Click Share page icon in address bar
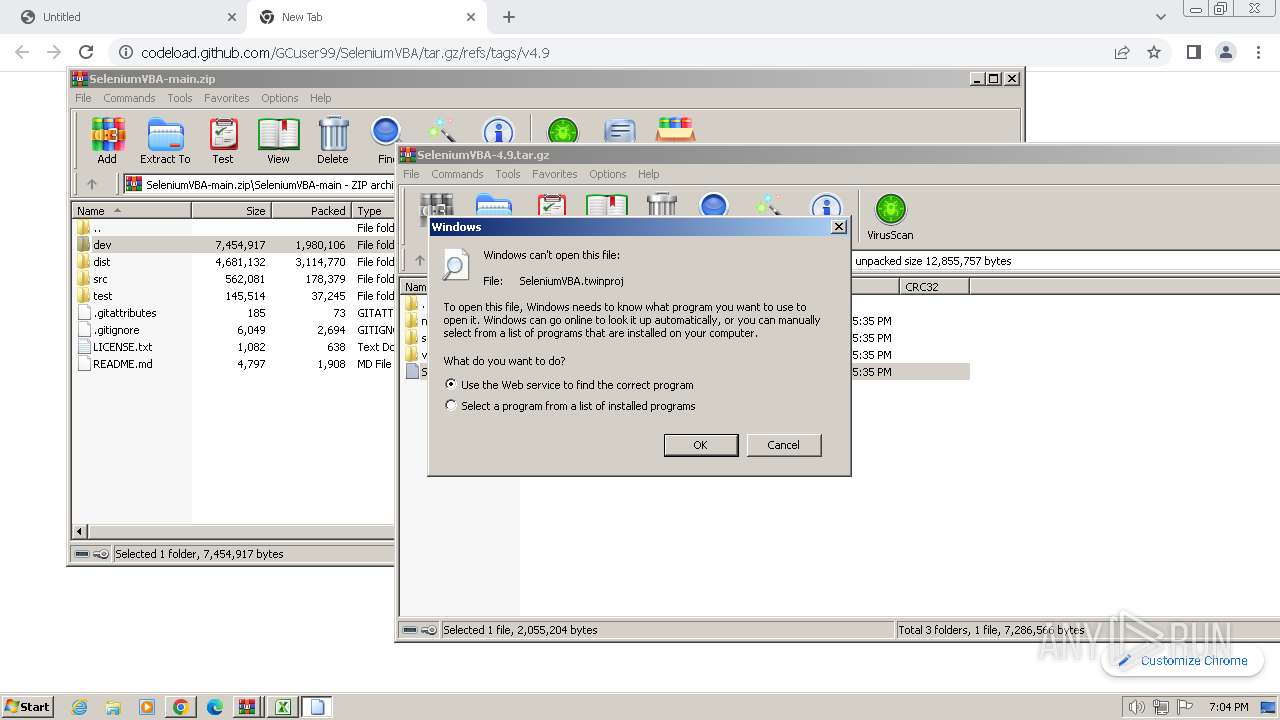The width and height of the screenshot is (1280, 720). (1122, 52)
